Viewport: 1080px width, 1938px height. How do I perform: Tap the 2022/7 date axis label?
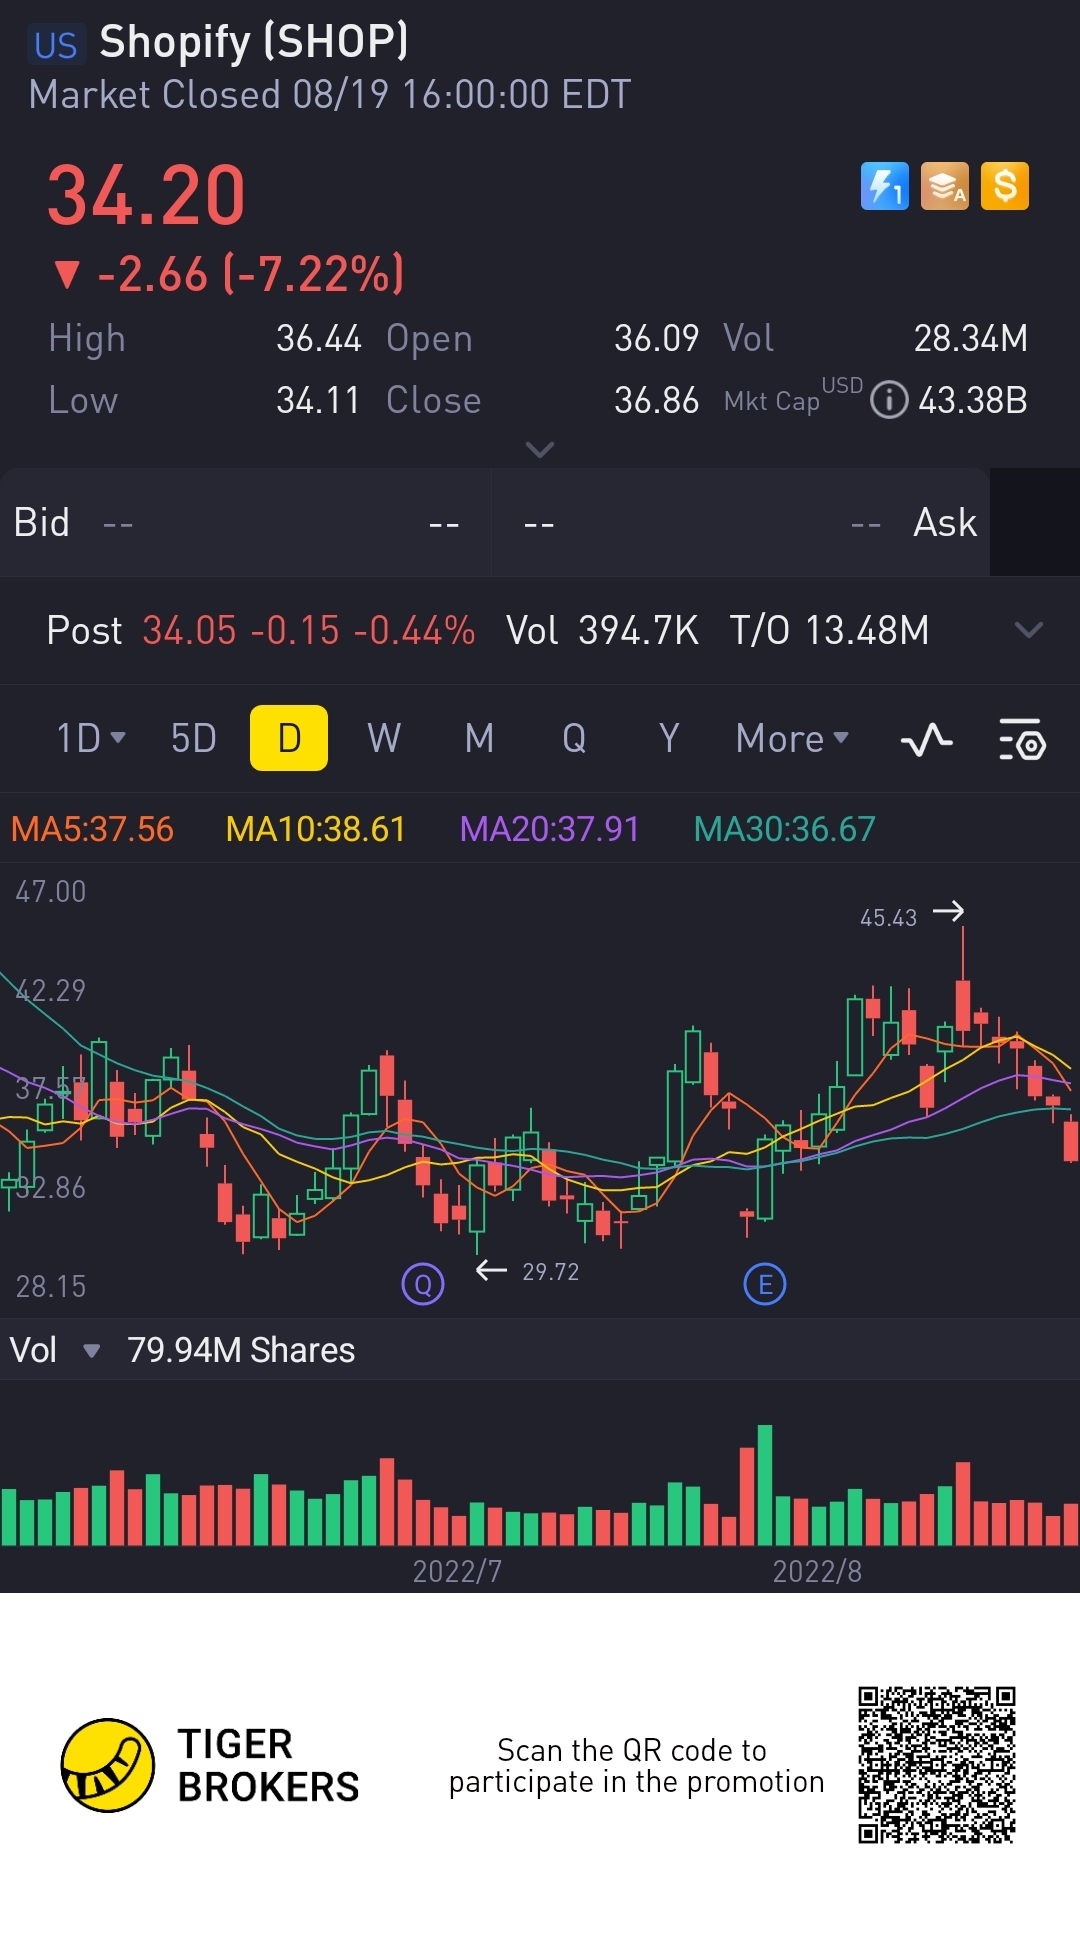457,1571
